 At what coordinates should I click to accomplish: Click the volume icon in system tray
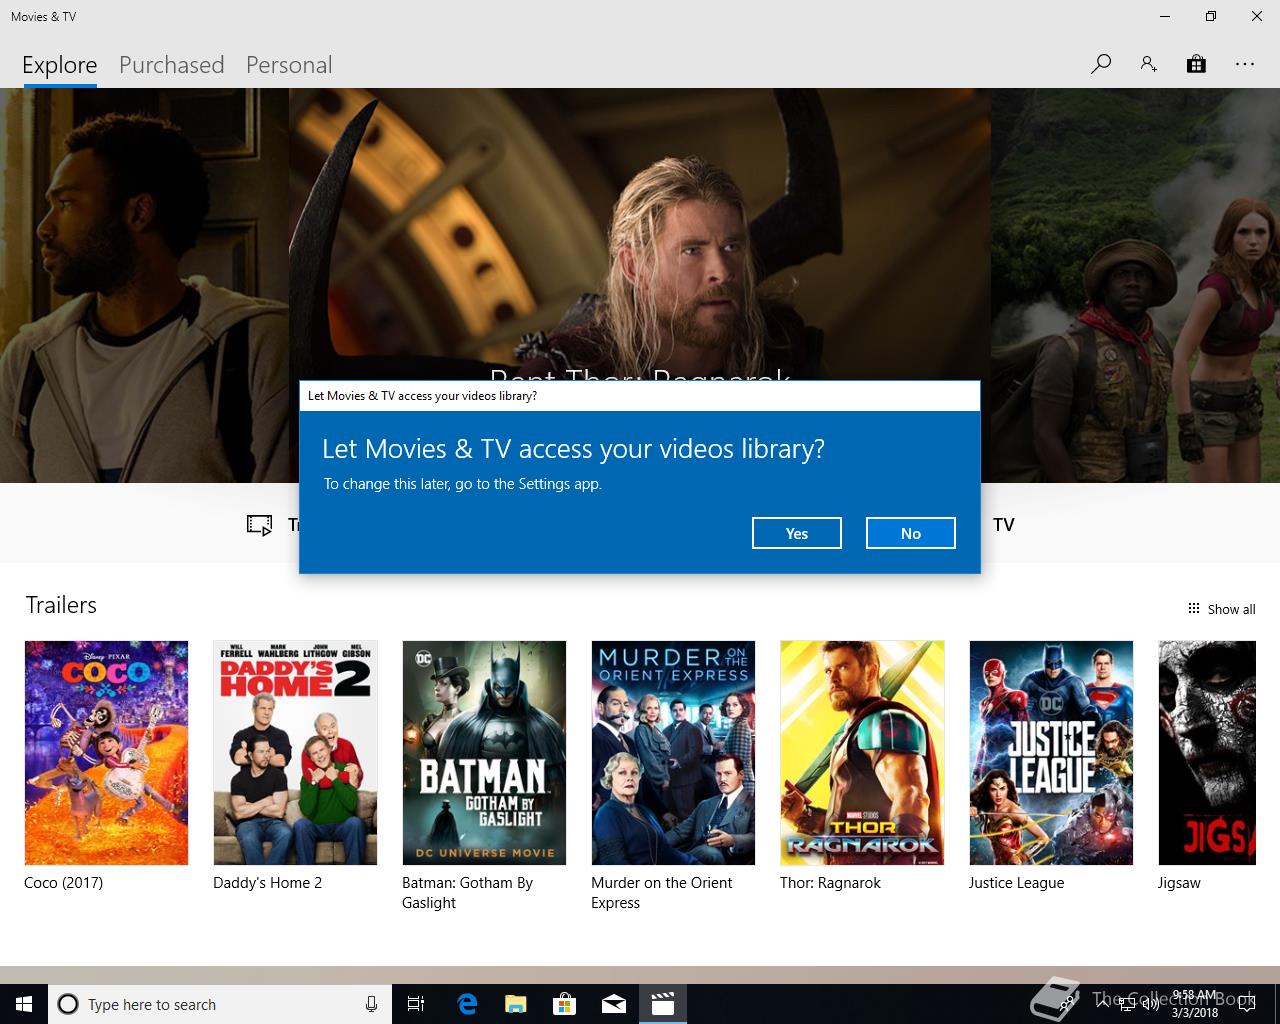pos(1150,1004)
